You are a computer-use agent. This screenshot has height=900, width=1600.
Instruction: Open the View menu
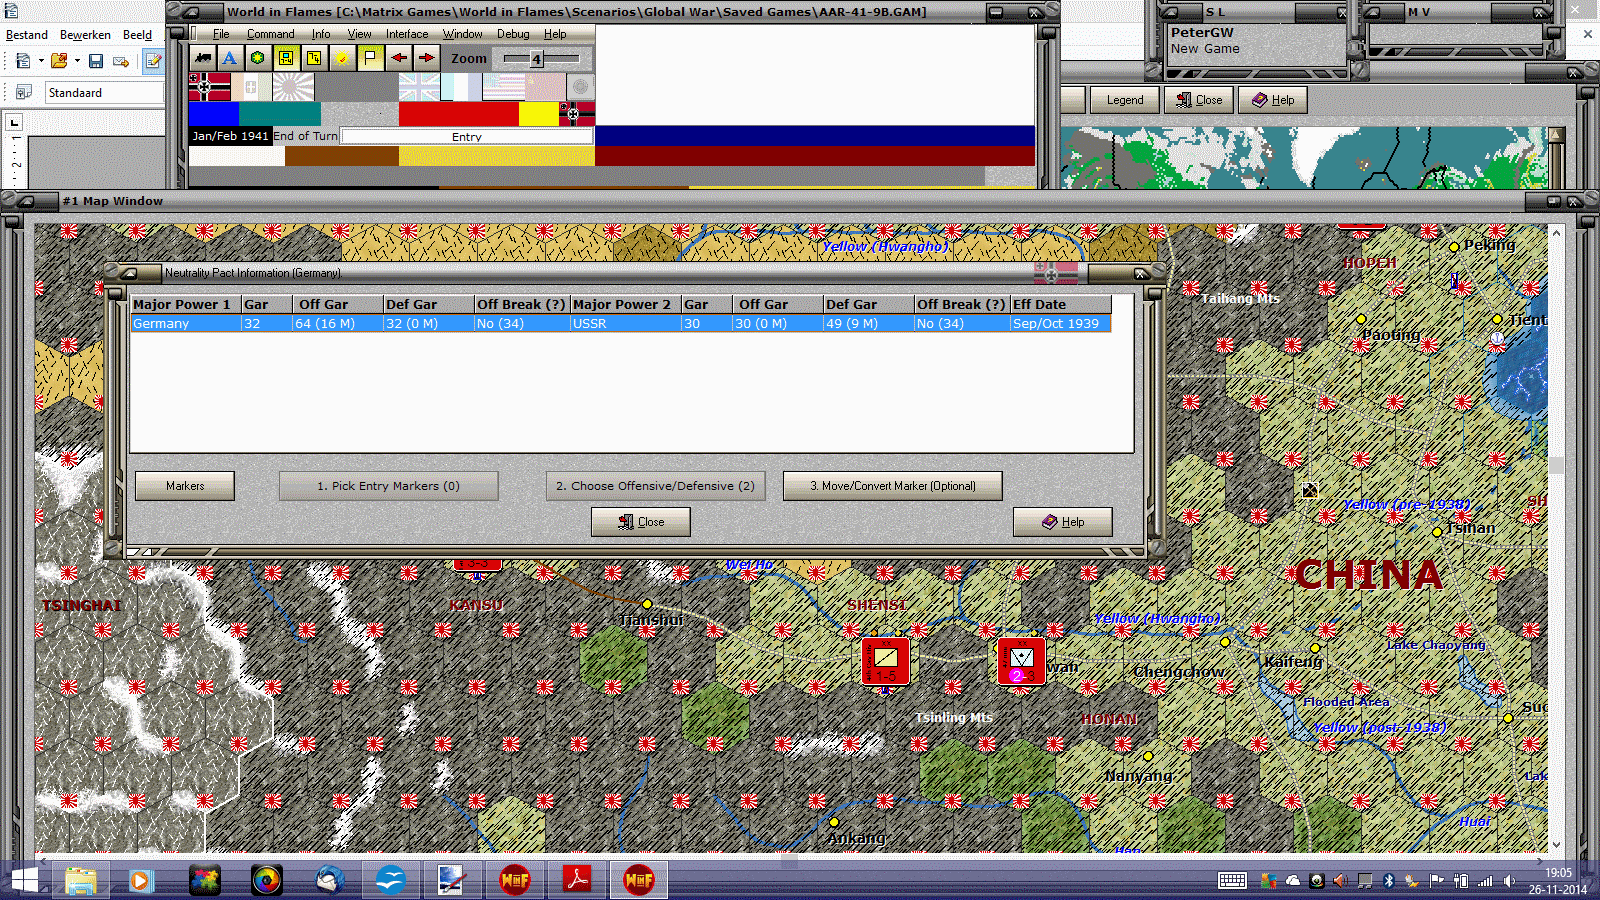pos(359,34)
